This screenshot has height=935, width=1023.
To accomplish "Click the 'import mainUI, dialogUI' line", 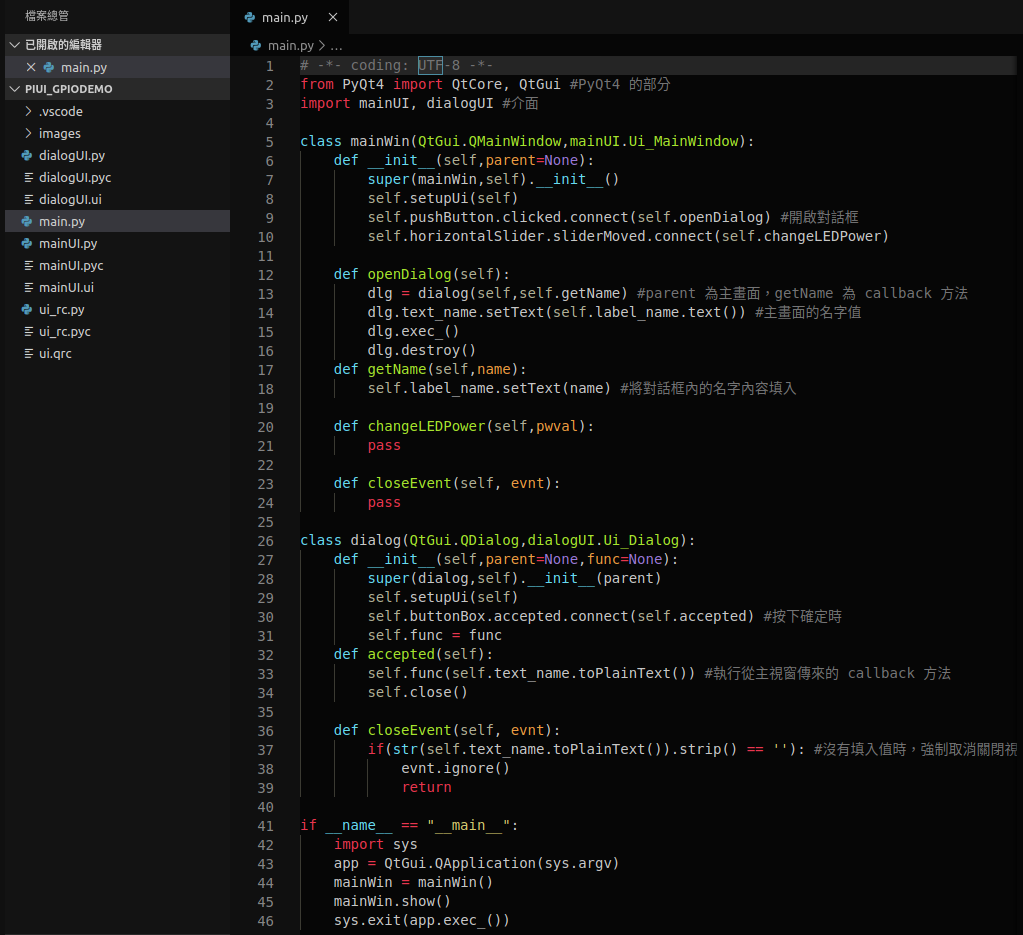I will pos(420,104).
